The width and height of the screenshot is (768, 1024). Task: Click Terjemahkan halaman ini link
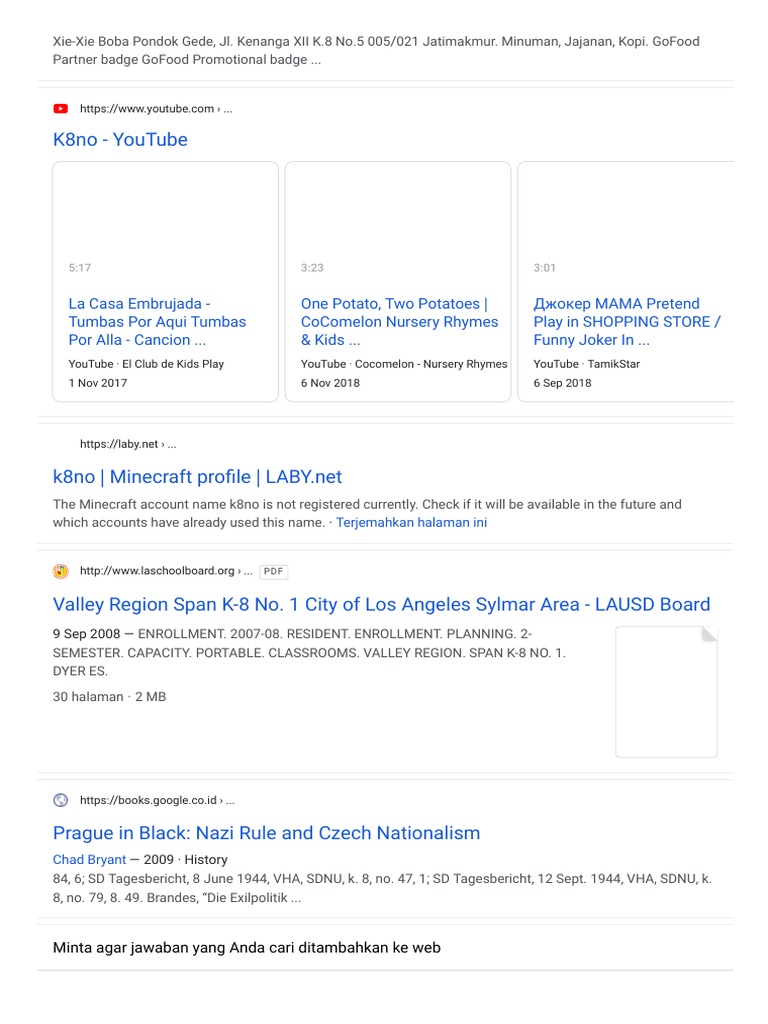tap(411, 522)
